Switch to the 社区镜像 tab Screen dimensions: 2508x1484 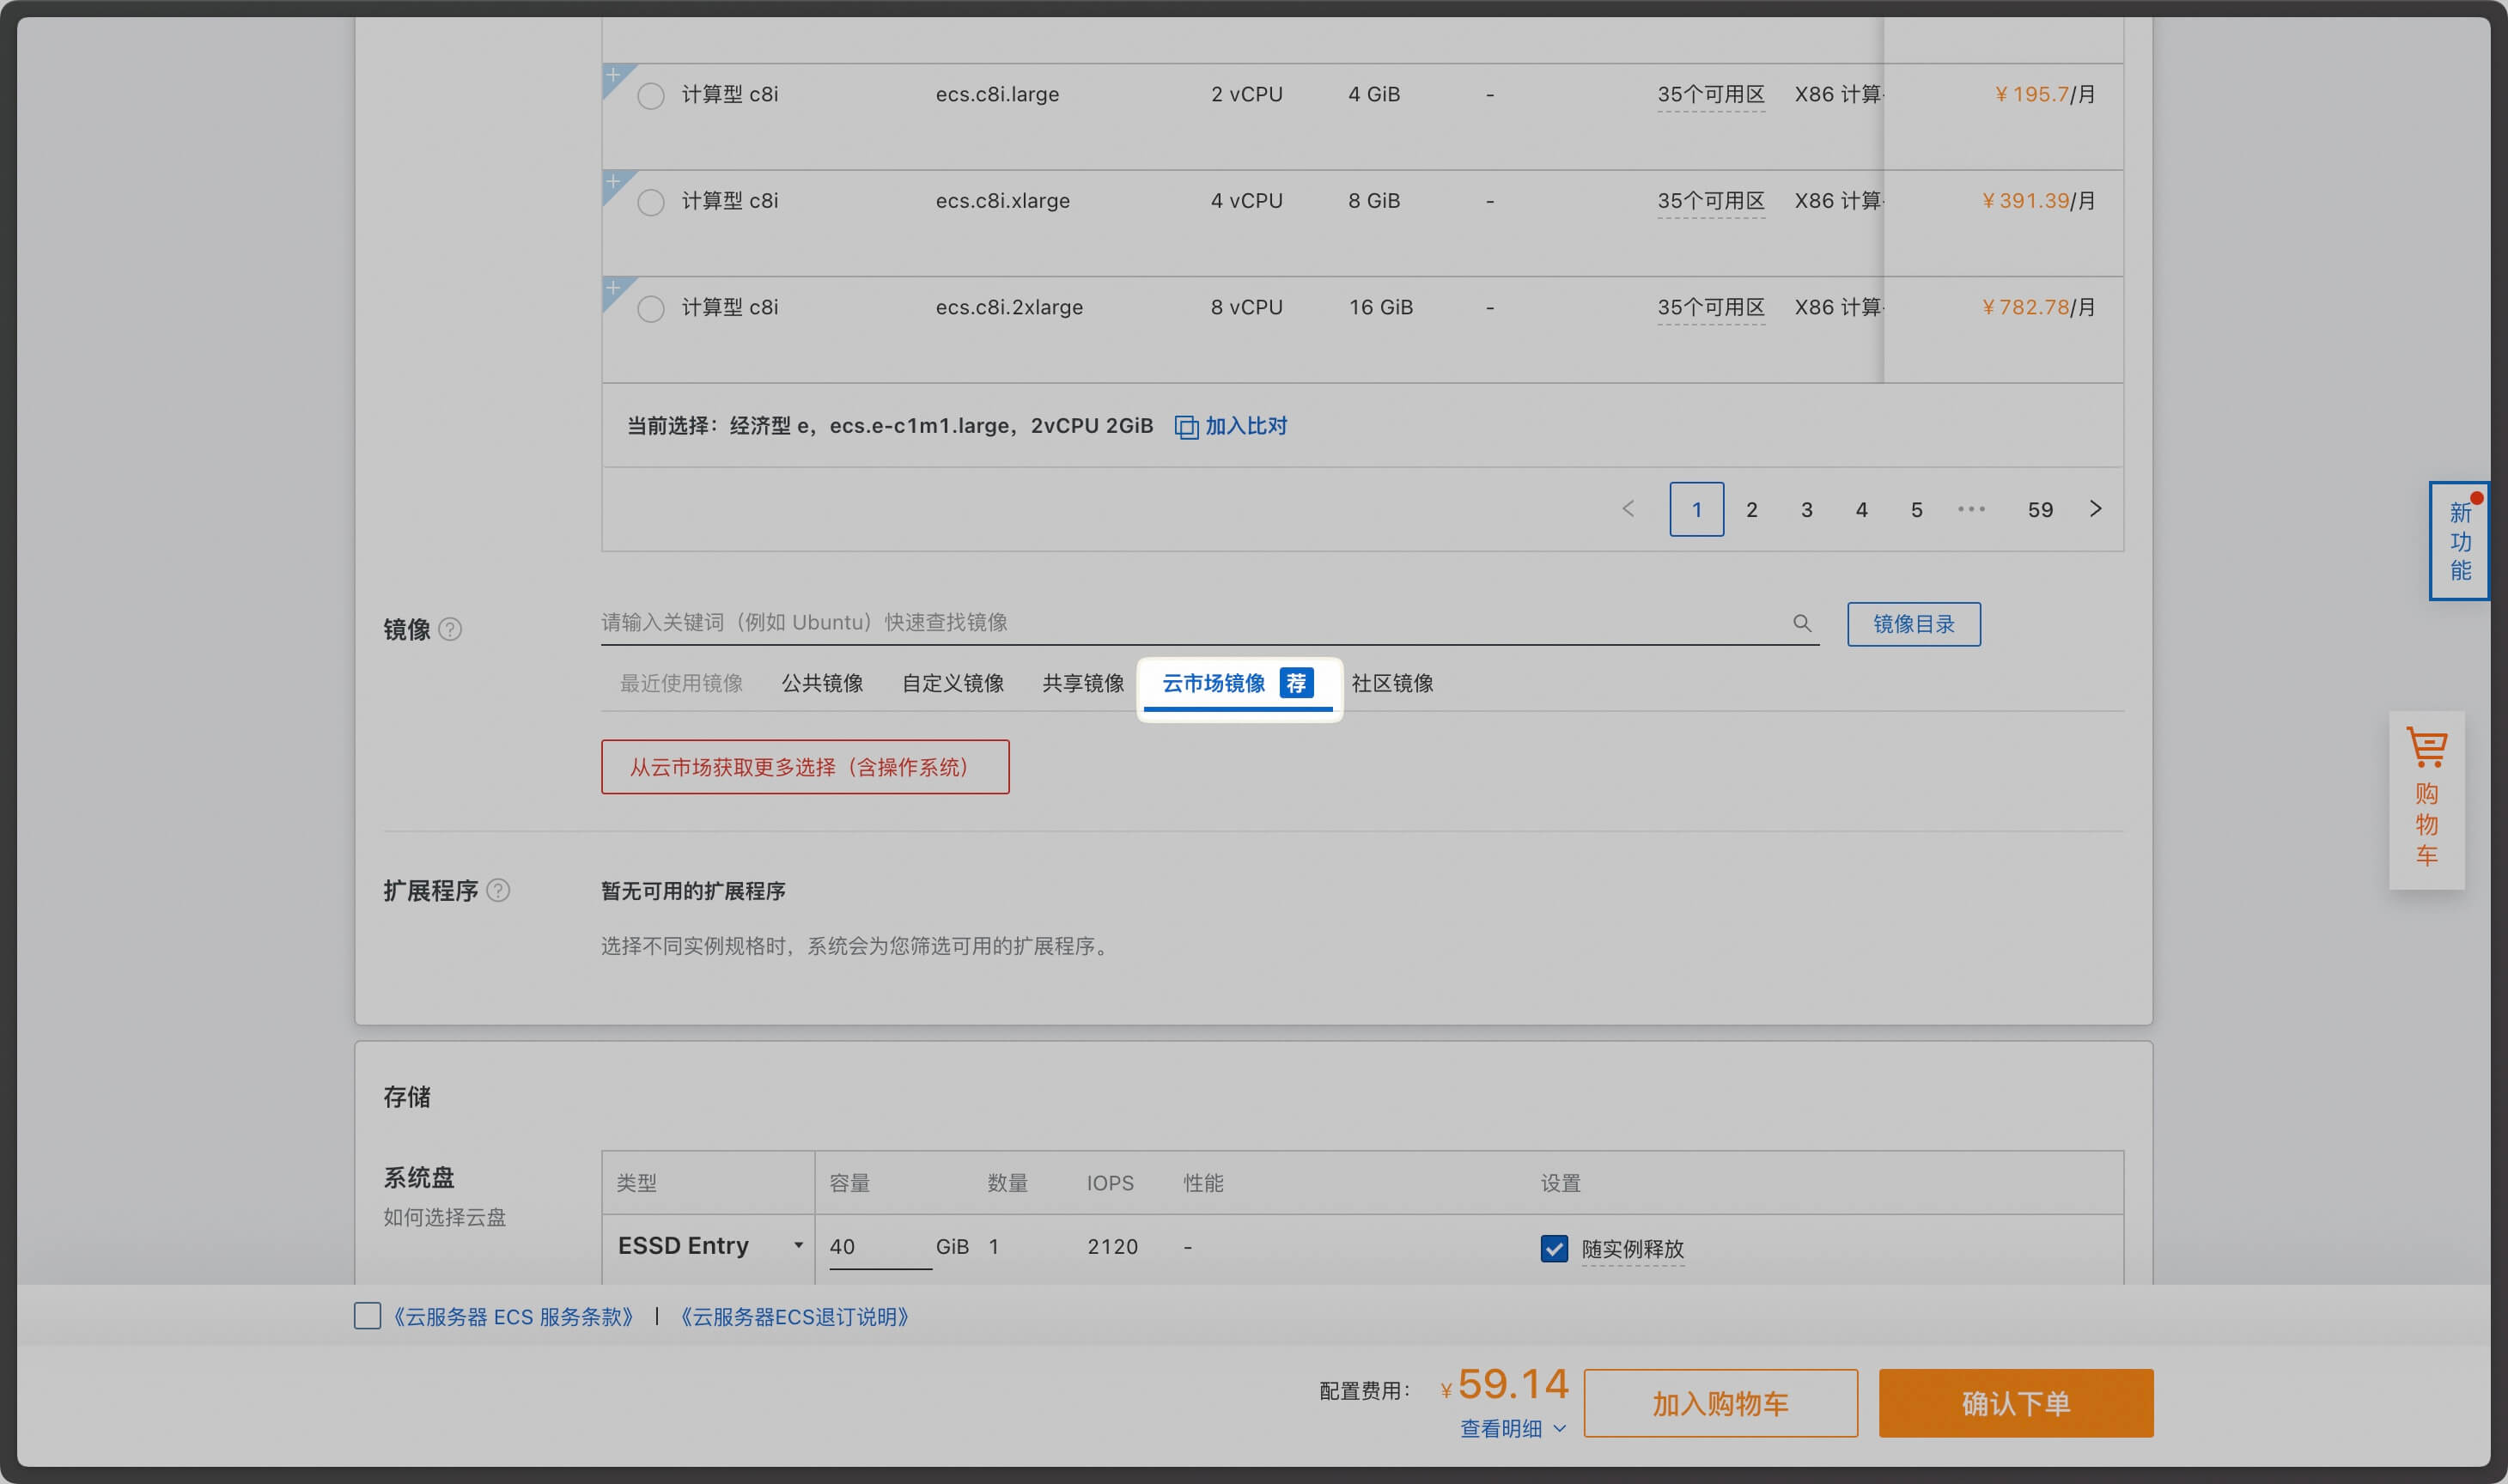tap(1392, 683)
